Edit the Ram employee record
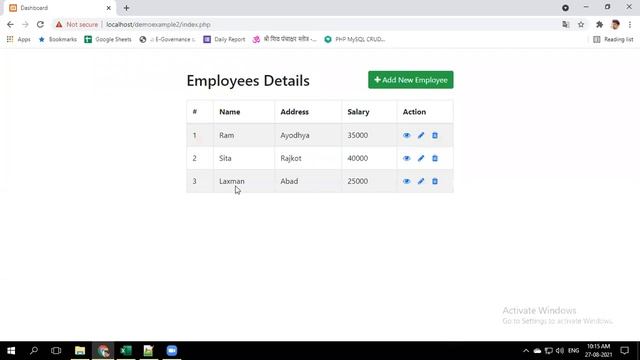Viewport: 640px width, 360px height. tap(421, 135)
